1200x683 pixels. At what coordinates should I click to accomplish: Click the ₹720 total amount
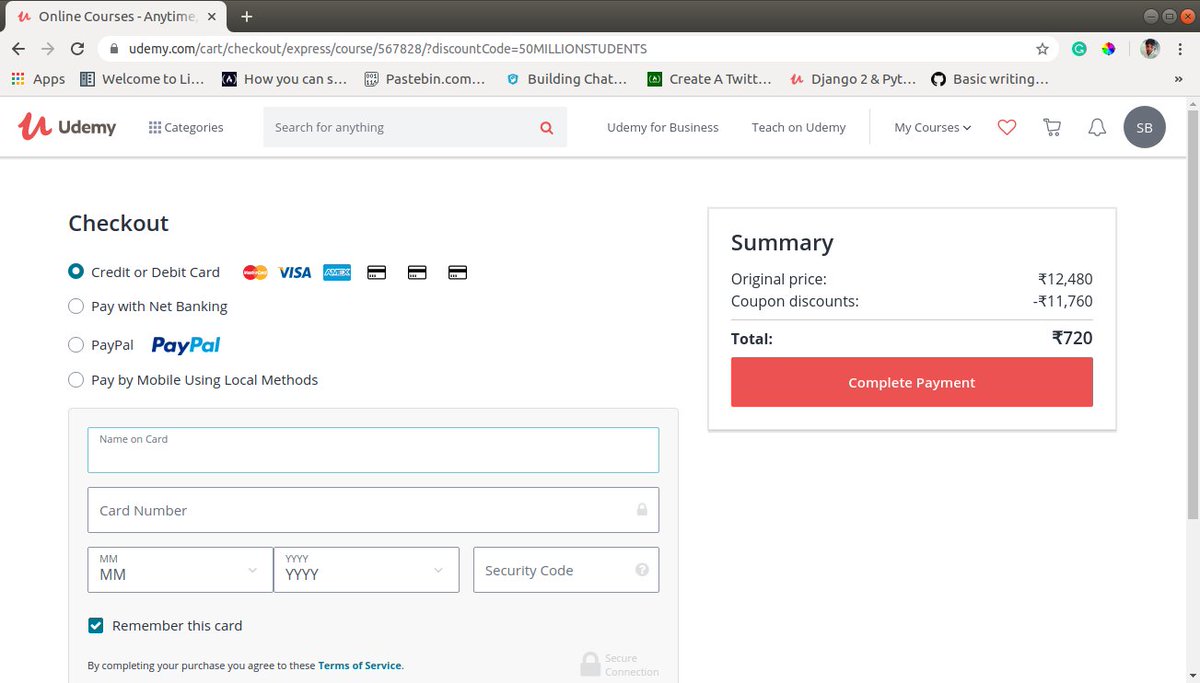click(x=1072, y=338)
